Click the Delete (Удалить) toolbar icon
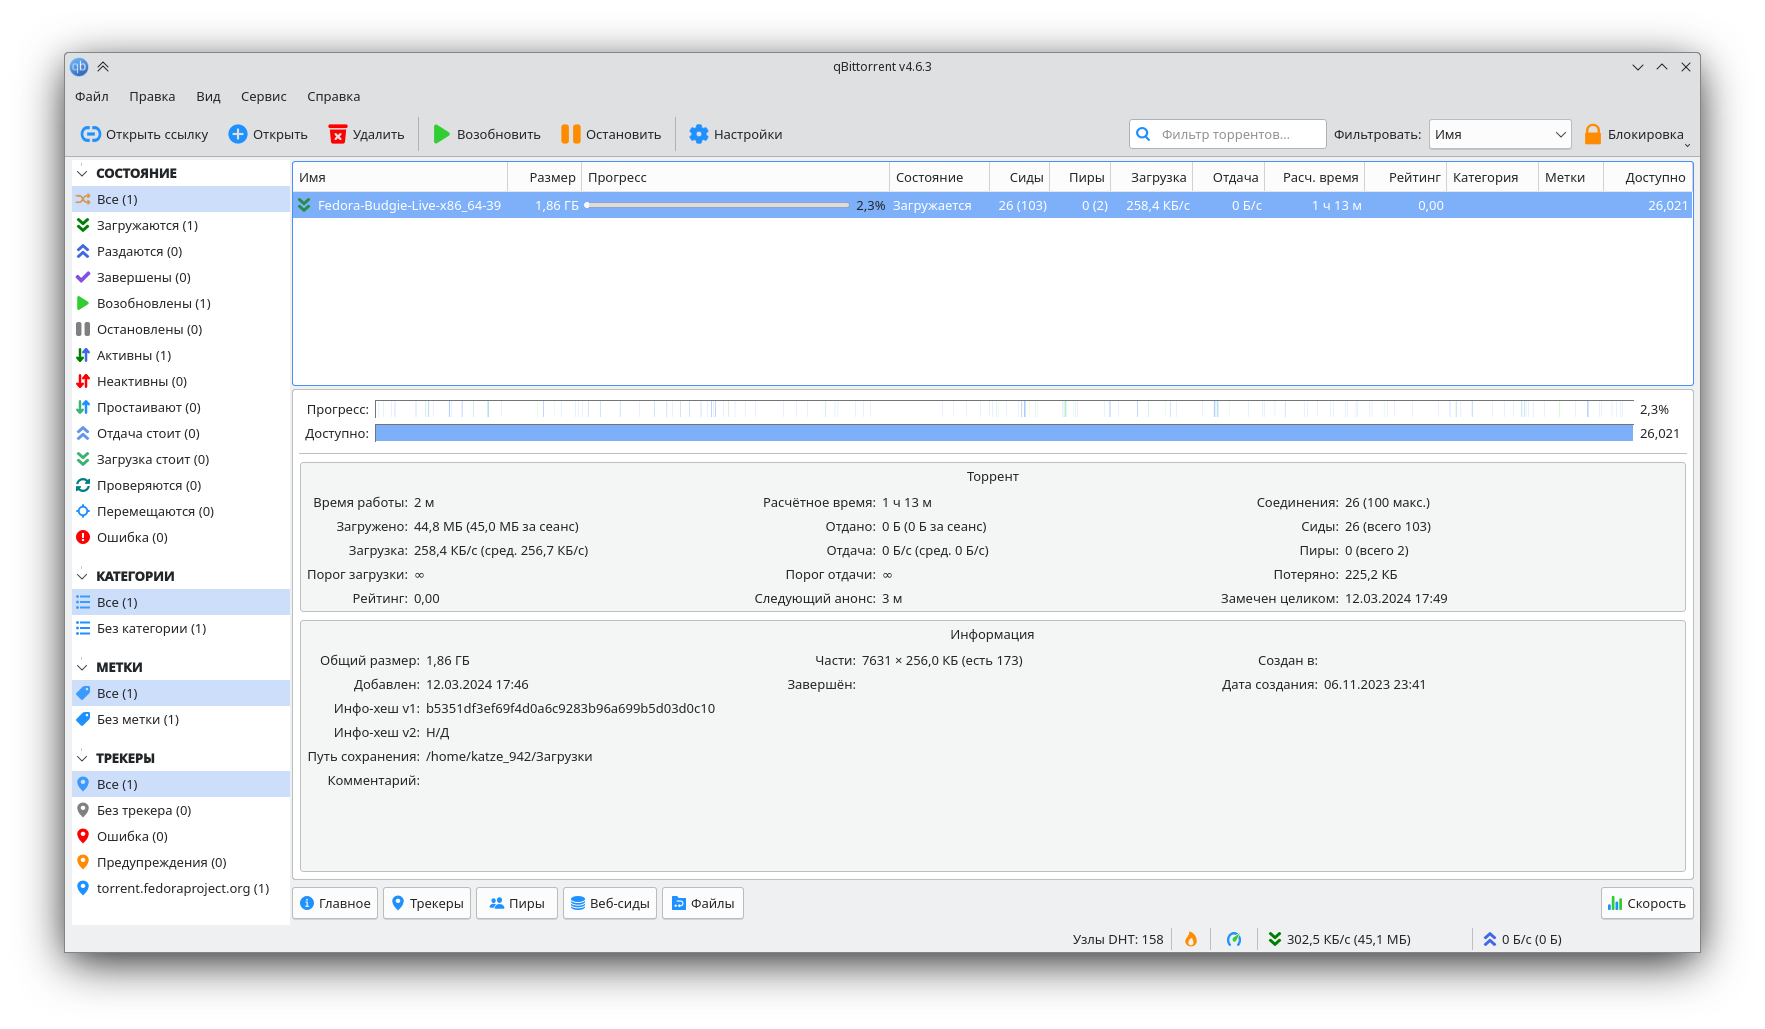 338,133
